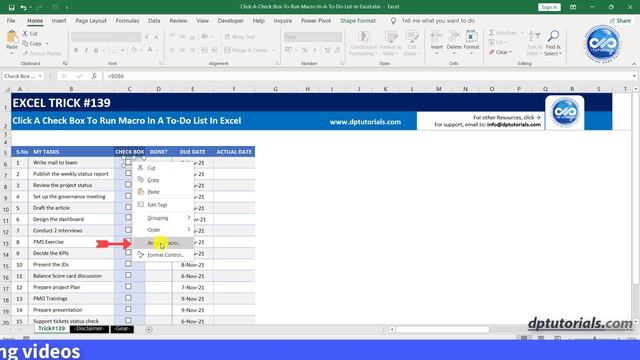Expand the Order submenu in the context menu
640x360 pixels.
pos(189,230)
